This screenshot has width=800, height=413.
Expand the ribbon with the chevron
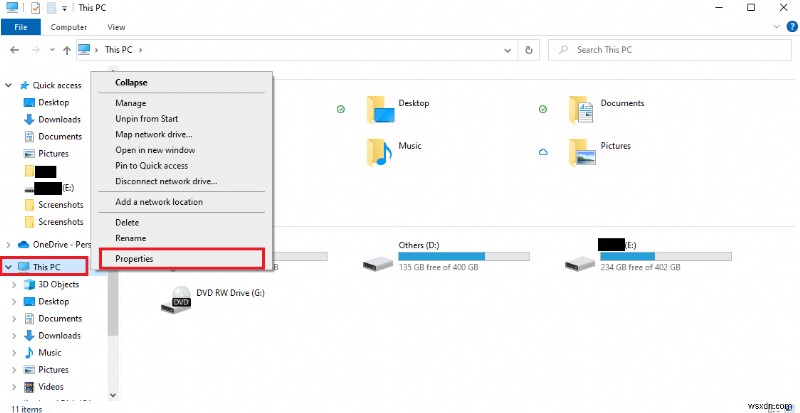pyautogui.click(x=777, y=27)
